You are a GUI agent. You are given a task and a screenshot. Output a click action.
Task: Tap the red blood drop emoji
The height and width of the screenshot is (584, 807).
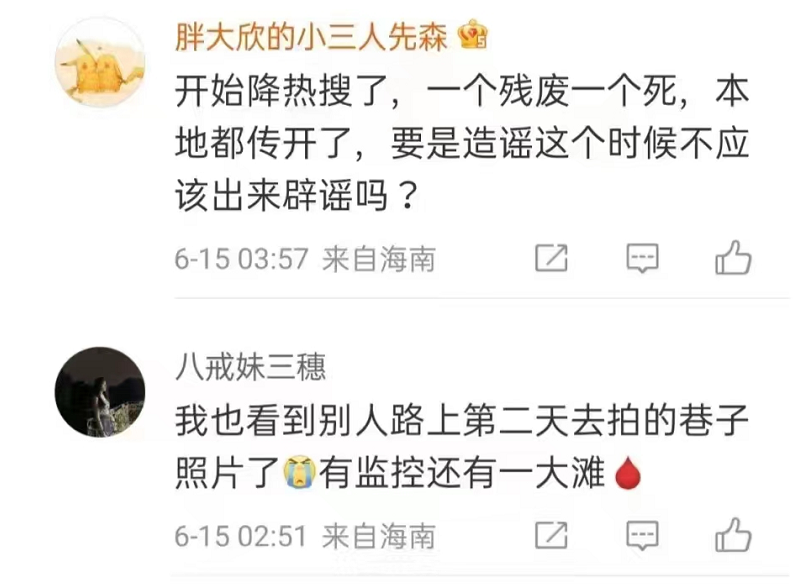pos(628,472)
